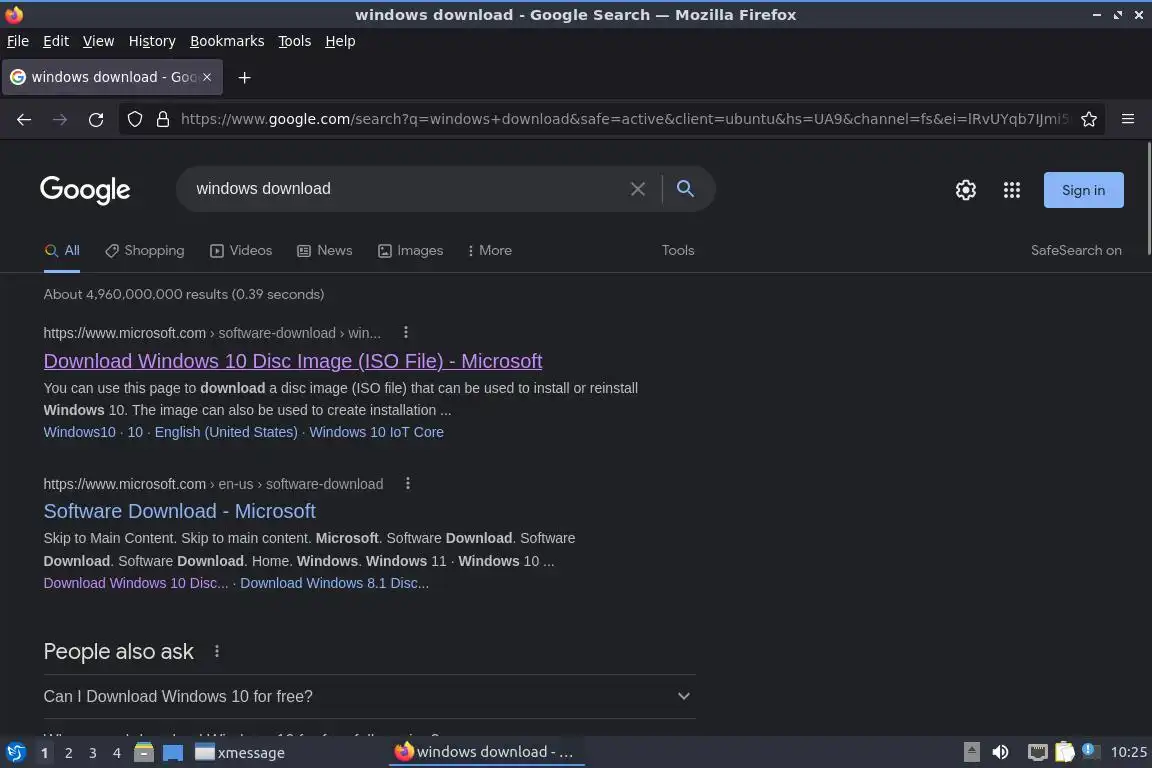Viewport: 1152px width, 768px height.
Task: Open the Firefox hamburger menu
Action: coord(1128,119)
